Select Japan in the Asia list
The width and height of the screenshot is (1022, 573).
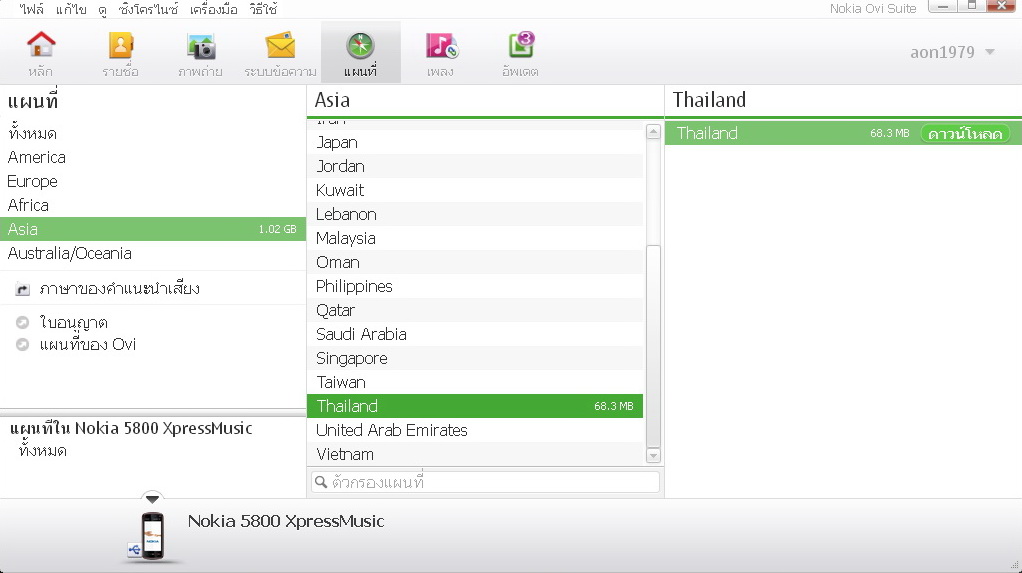[x=475, y=142]
